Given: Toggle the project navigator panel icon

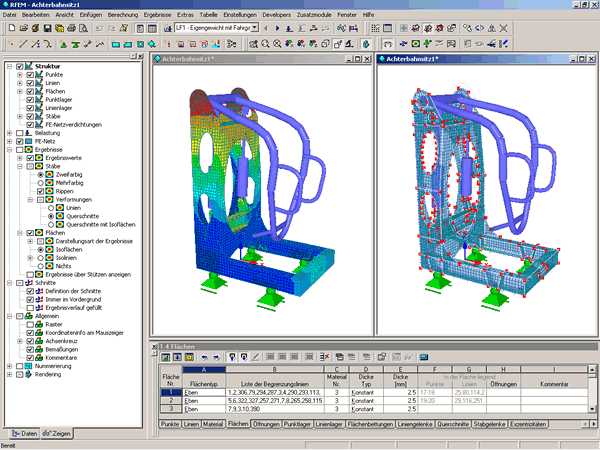Looking at the screenshot, I should click(x=140, y=28).
